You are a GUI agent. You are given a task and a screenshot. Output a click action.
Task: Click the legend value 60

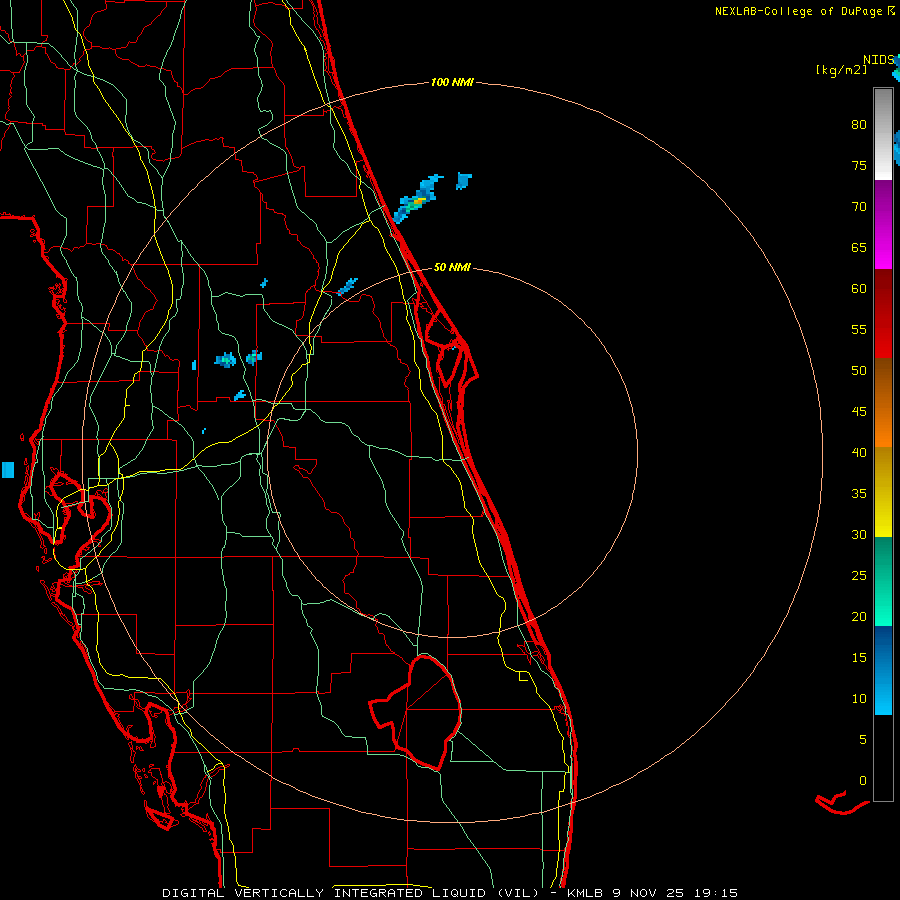[x=859, y=289]
